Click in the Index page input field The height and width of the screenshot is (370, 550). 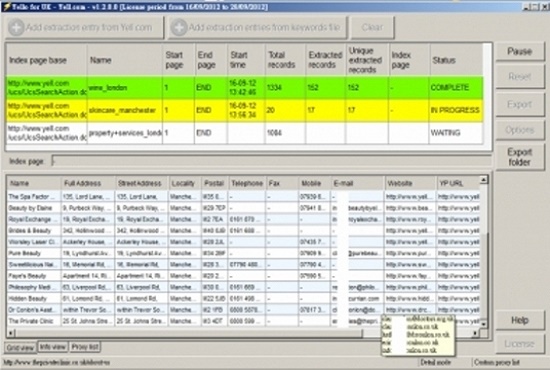tap(271, 161)
